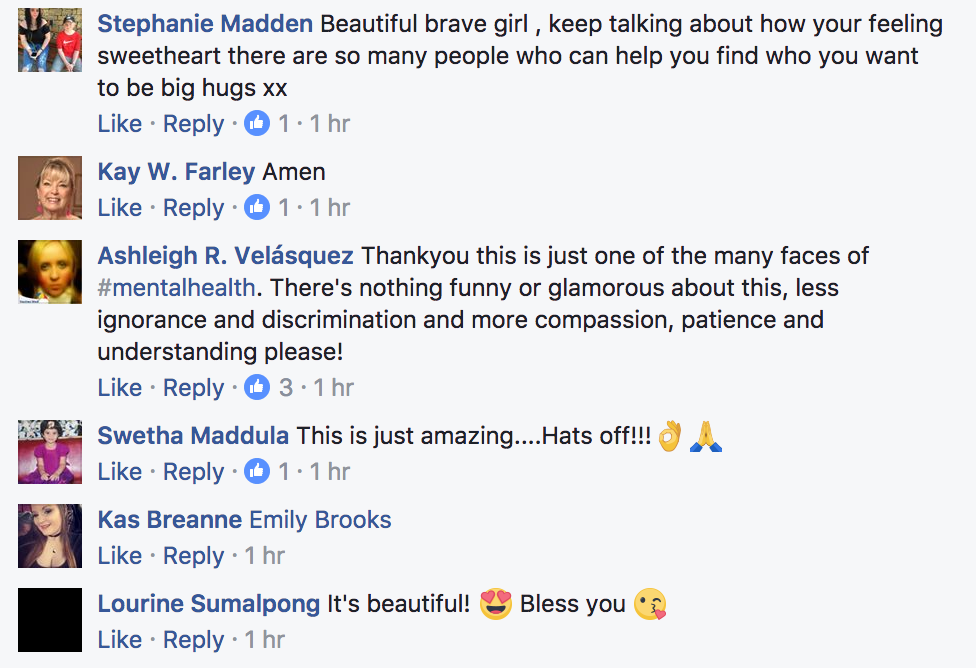
Task: Reply to Swetha Maddula's comment
Action: (x=193, y=472)
